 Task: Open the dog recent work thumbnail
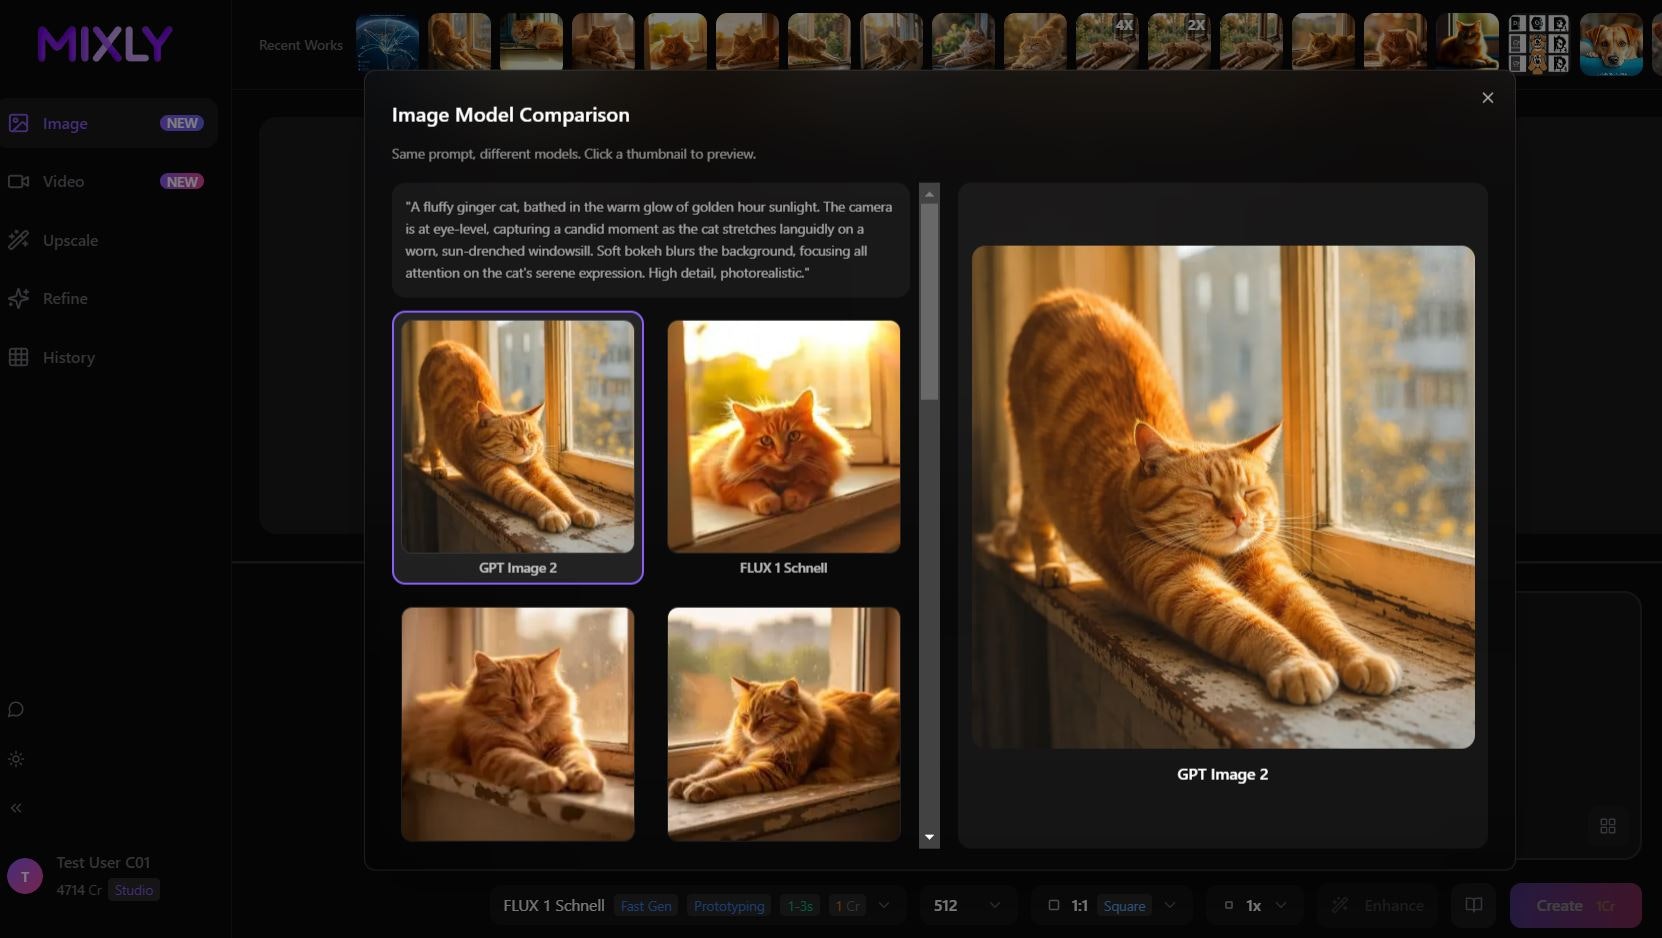1611,43
